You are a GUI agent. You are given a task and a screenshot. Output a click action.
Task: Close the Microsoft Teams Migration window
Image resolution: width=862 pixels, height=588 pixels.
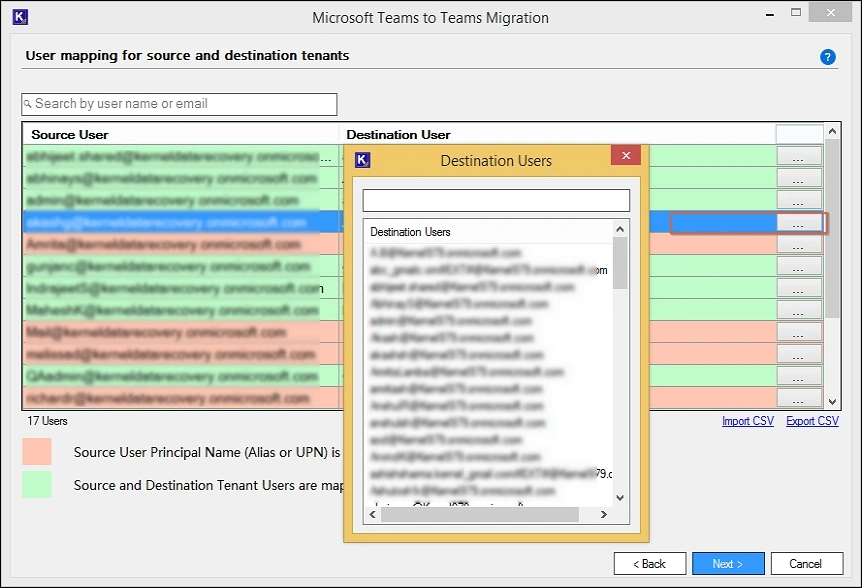[831, 12]
